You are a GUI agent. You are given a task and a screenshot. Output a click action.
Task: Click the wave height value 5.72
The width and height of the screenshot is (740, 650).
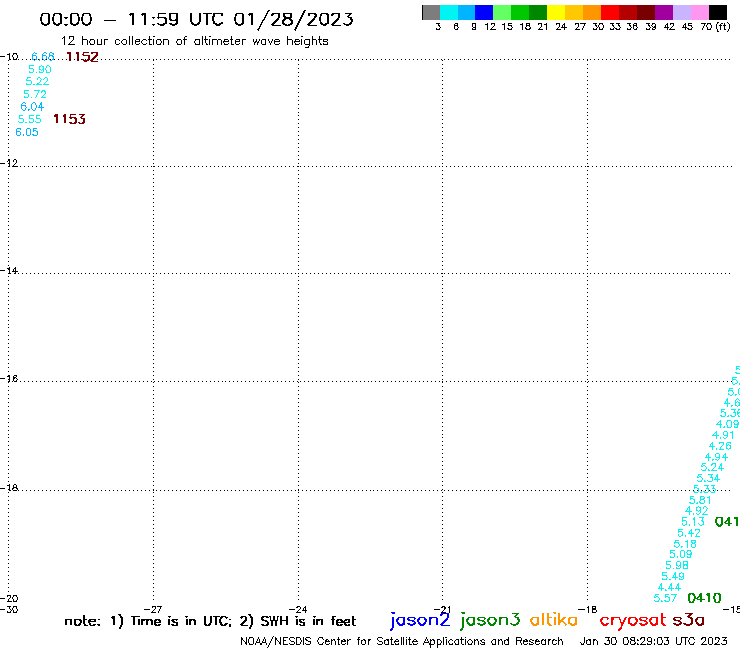click(x=35, y=94)
